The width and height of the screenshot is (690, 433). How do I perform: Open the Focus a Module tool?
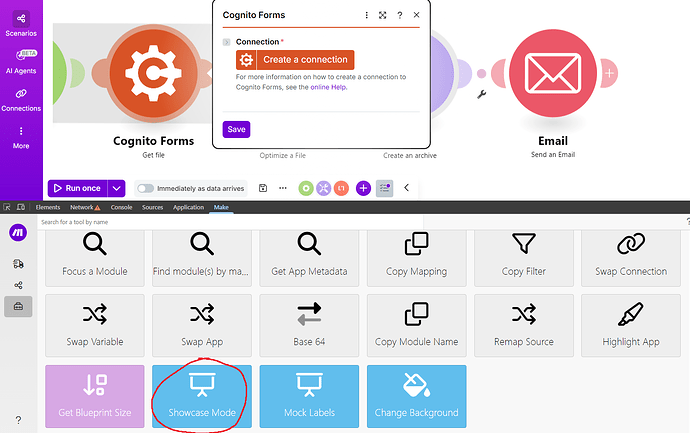[x=95, y=258]
